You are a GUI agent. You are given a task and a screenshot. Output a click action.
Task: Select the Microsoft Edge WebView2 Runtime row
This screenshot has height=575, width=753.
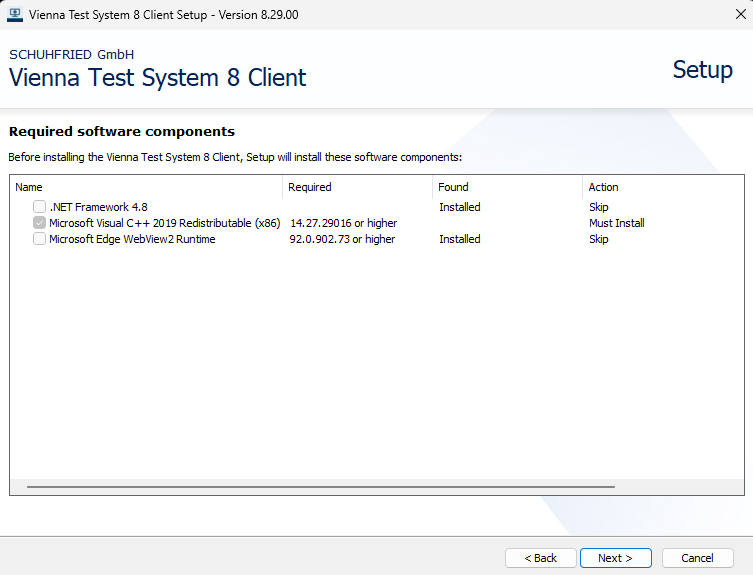[x=132, y=239]
